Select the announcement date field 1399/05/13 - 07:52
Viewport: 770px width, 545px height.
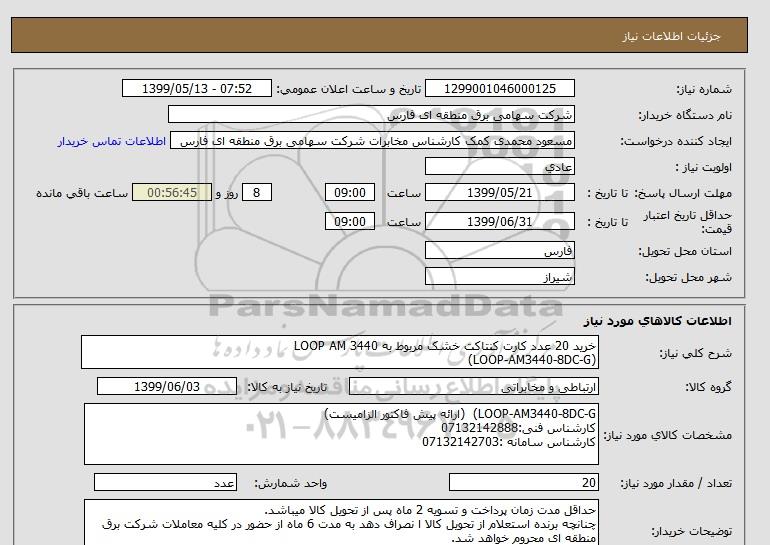[x=196, y=88]
